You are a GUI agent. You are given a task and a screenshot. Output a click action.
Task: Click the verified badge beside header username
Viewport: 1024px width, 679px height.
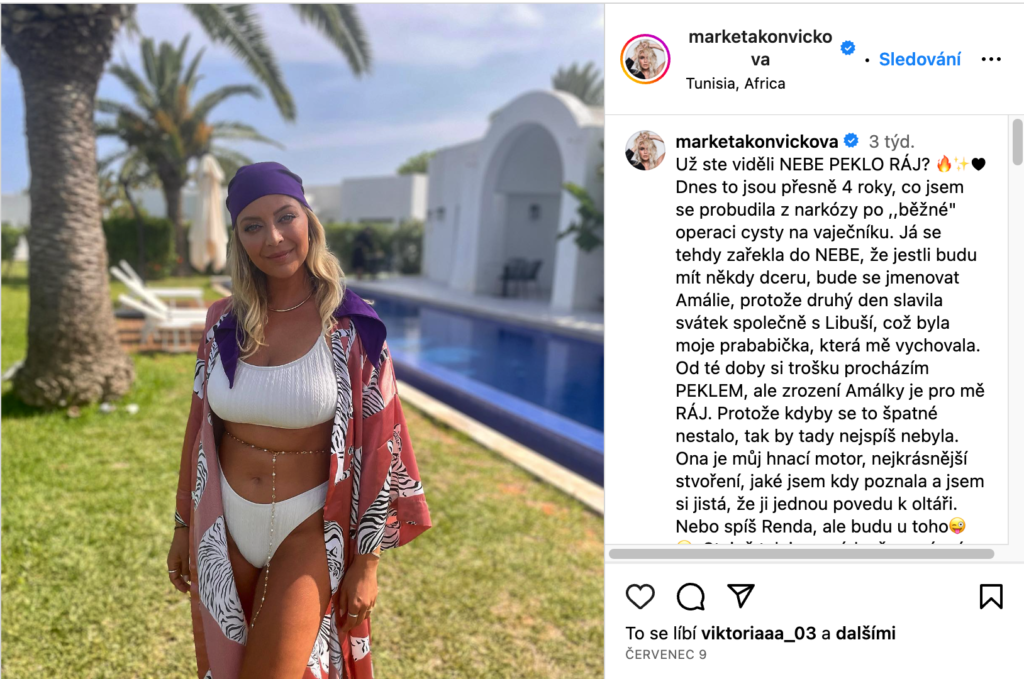(x=848, y=48)
